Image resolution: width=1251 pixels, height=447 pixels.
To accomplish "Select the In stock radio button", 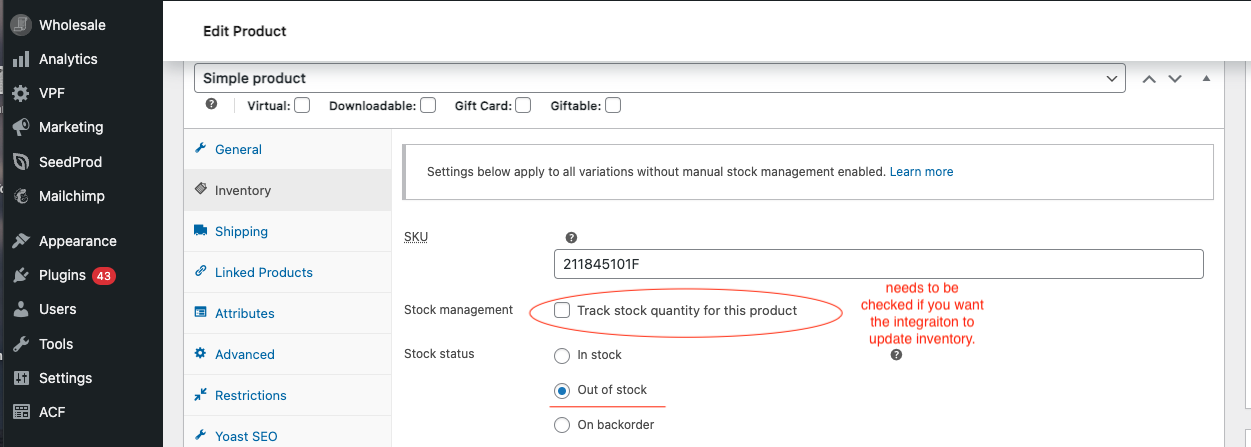I will pyautogui.click(x=562, y=355).
